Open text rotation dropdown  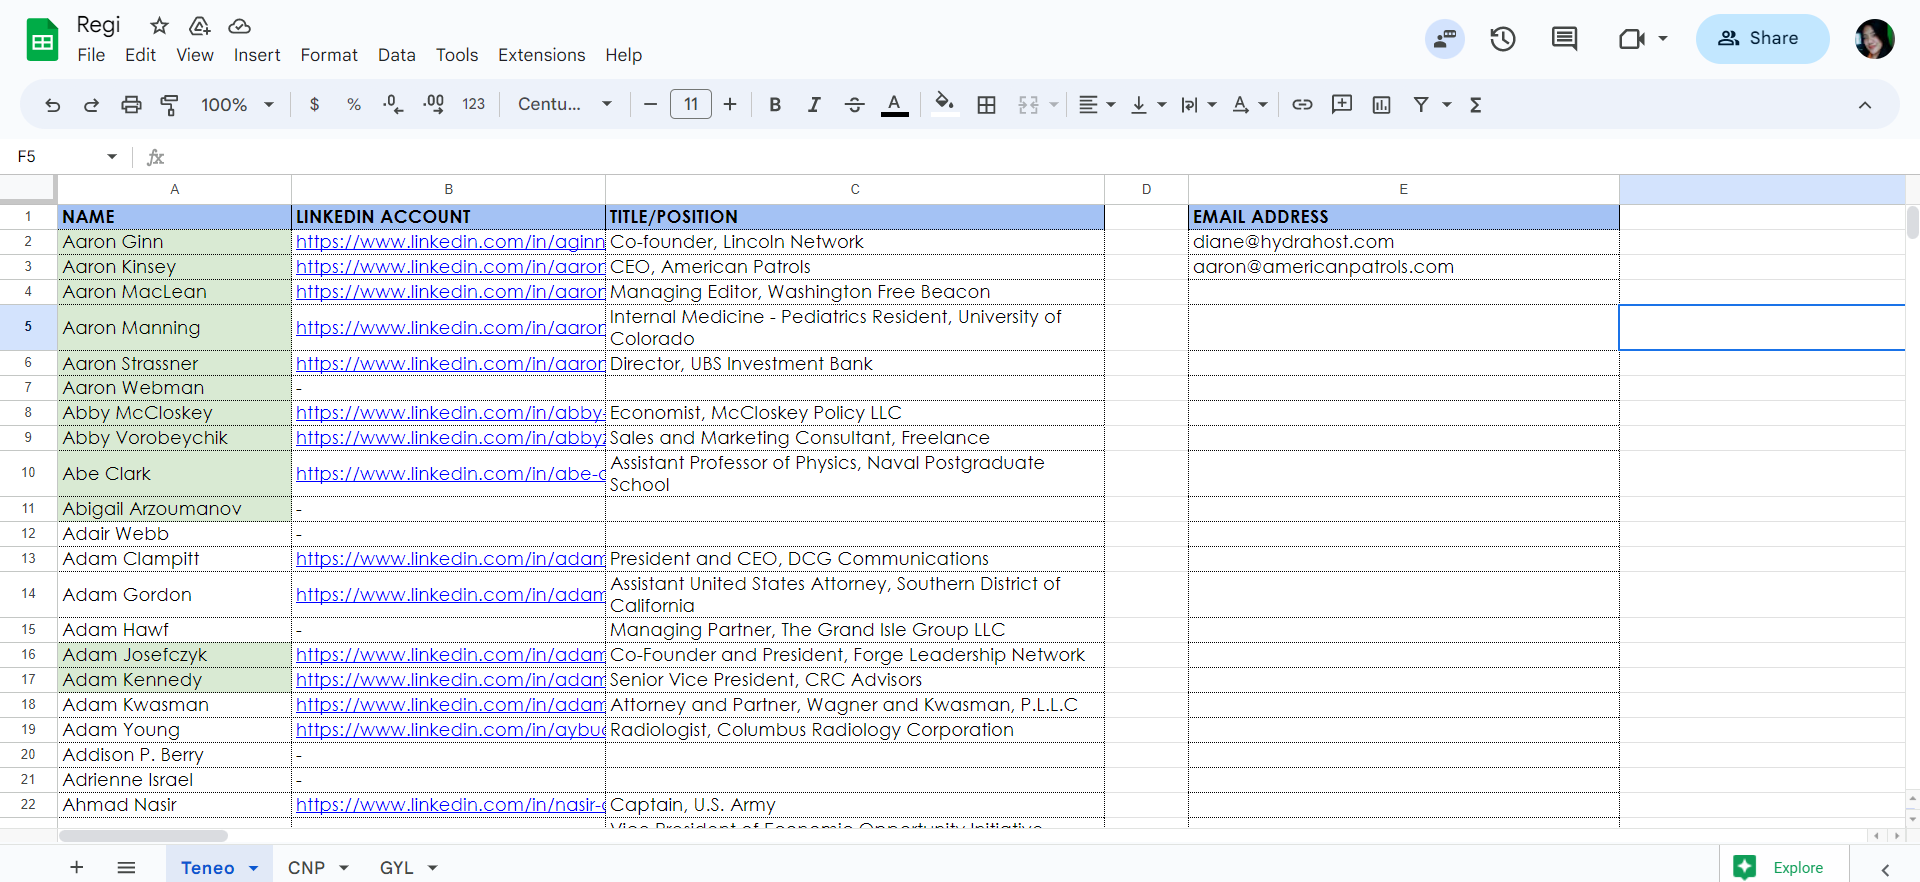click(1250, 105)
